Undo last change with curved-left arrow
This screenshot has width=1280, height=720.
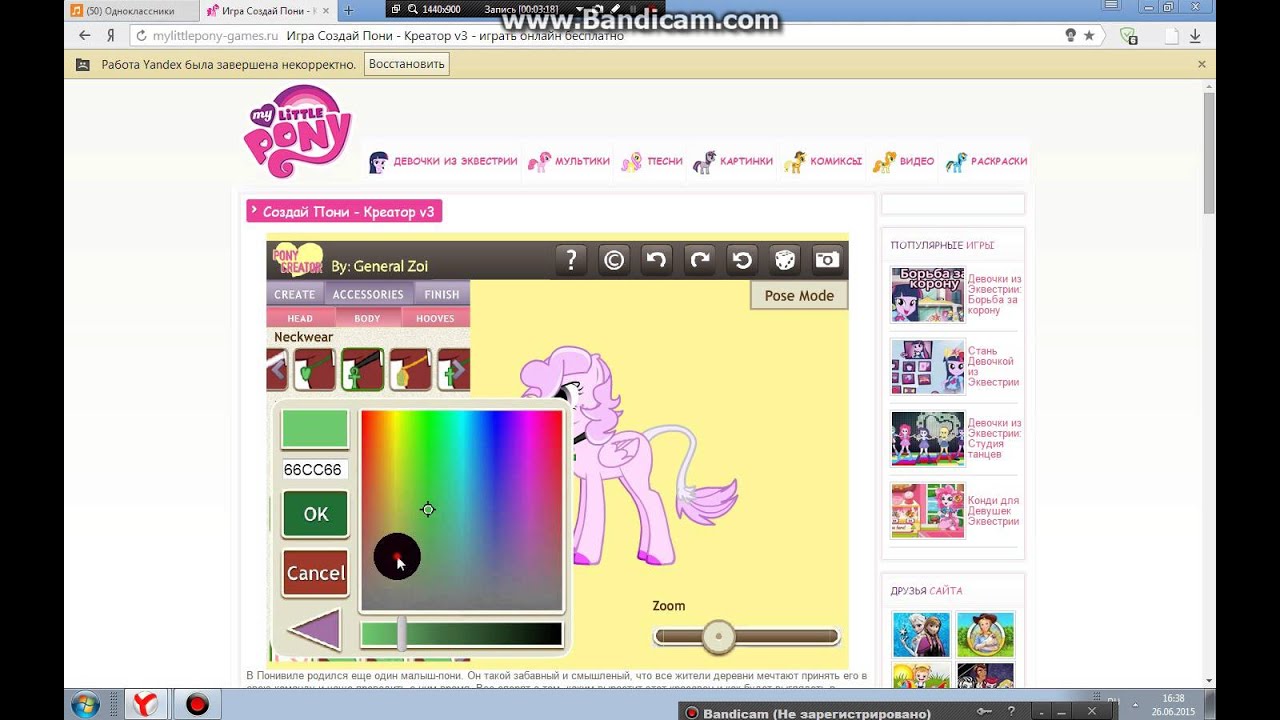click(656, 260)
